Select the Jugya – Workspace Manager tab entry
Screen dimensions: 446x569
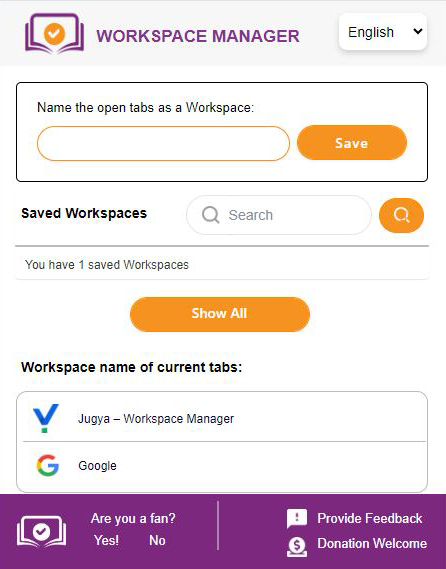pyautogui.click(x=222, y=418)
